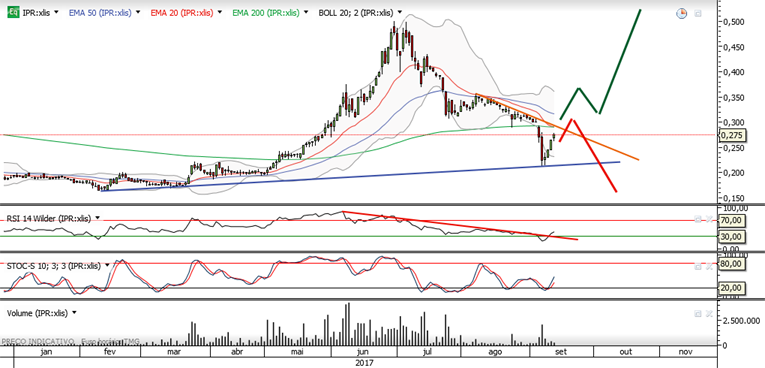765x368 pixels.
Task: Click the set month on time axis
Action: [x=561, y=351]
